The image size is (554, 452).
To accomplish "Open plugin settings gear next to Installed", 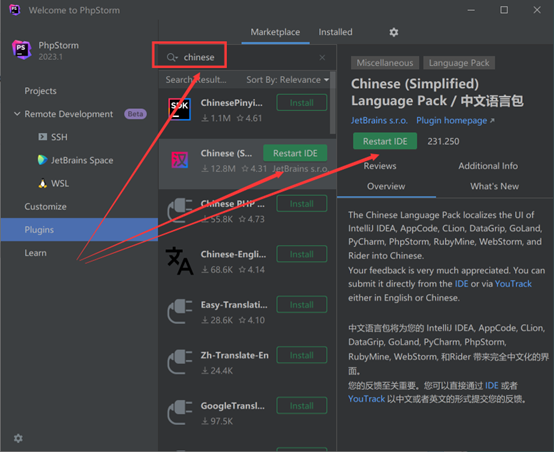I will point(394,32).
